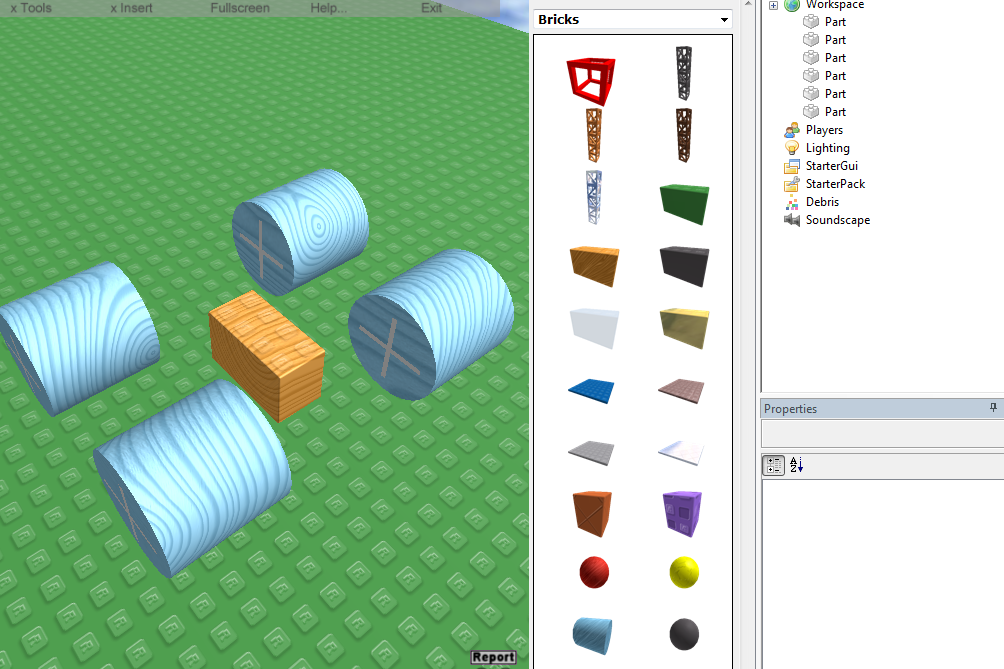Screen dimensions: 1004x669
Task: Pick the blue wood cylinder brick
Action: (x=594, y=633)
